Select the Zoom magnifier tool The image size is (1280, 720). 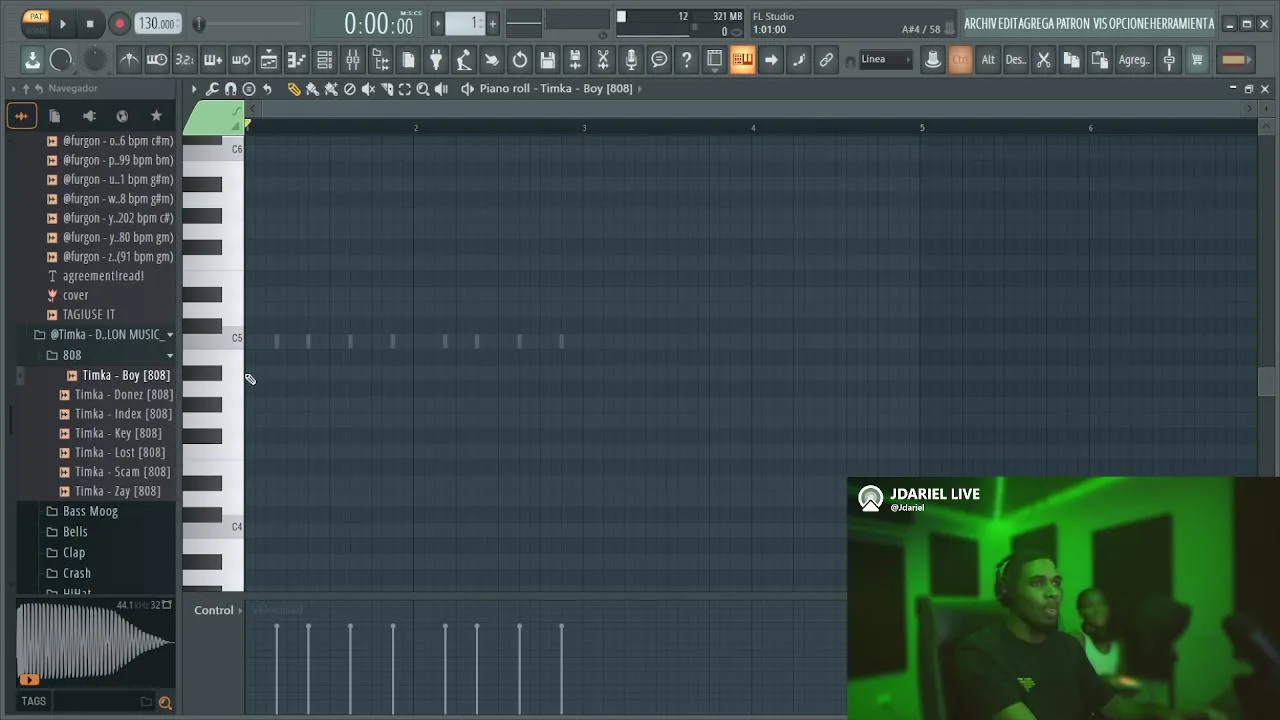point(423,89)
